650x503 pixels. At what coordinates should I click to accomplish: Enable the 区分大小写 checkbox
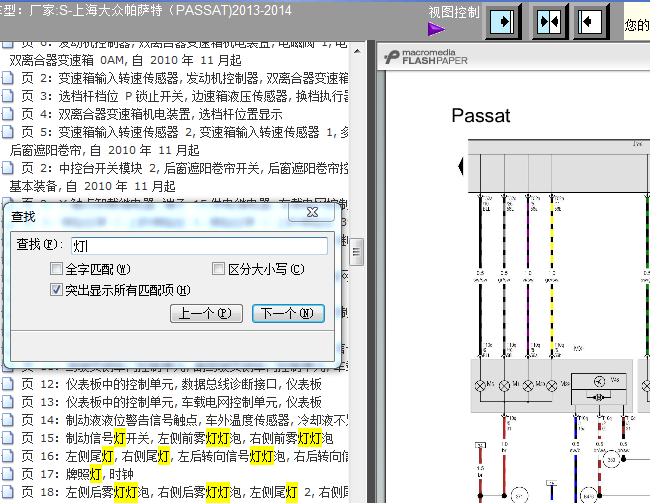coord(218,269)
